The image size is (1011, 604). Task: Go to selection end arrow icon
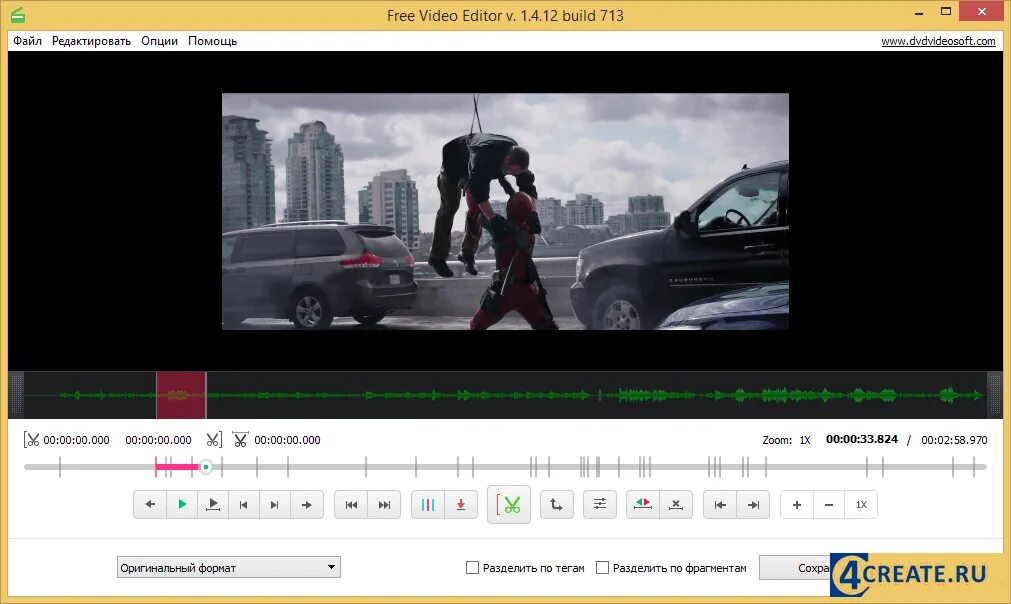753,505
